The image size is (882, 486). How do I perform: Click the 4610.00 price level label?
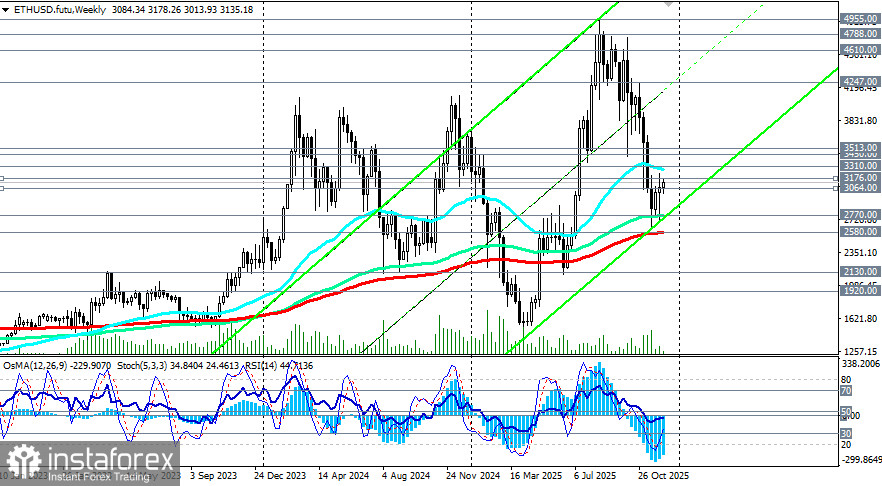click(x=859, y=50)
